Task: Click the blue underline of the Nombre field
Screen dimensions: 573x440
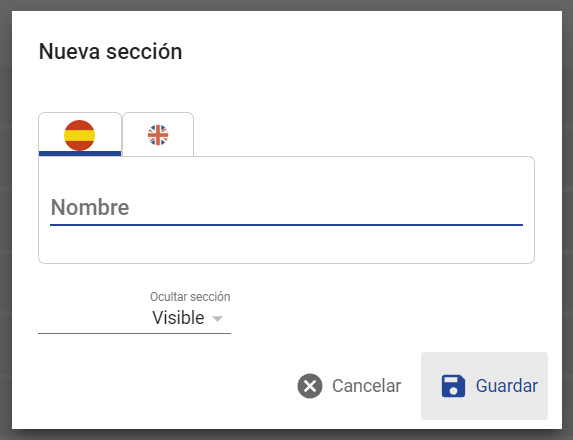Action: (286, 225)
